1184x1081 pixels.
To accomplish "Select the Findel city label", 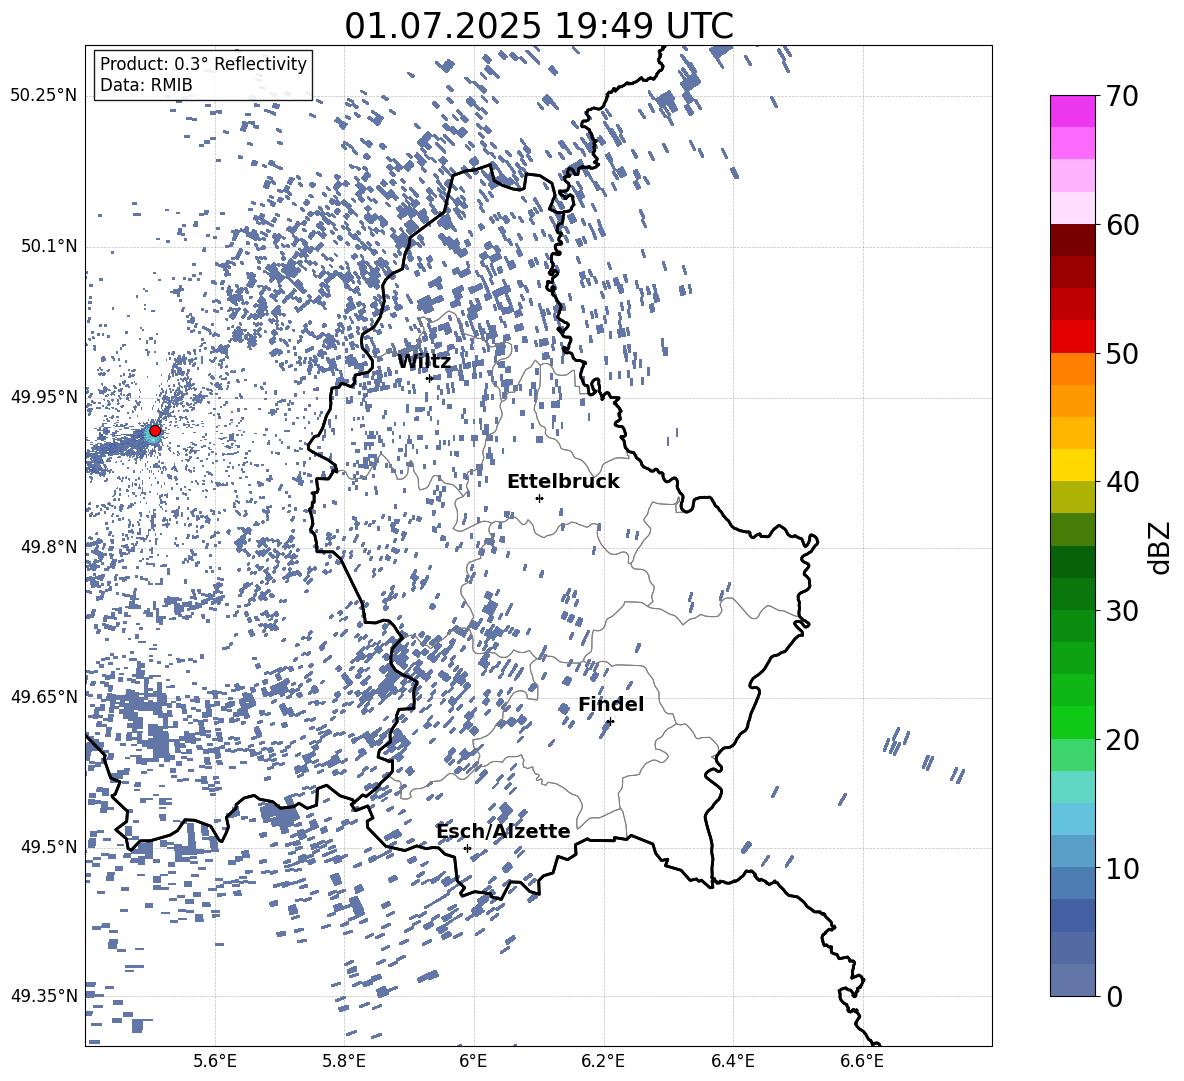I will pos(611,704).
